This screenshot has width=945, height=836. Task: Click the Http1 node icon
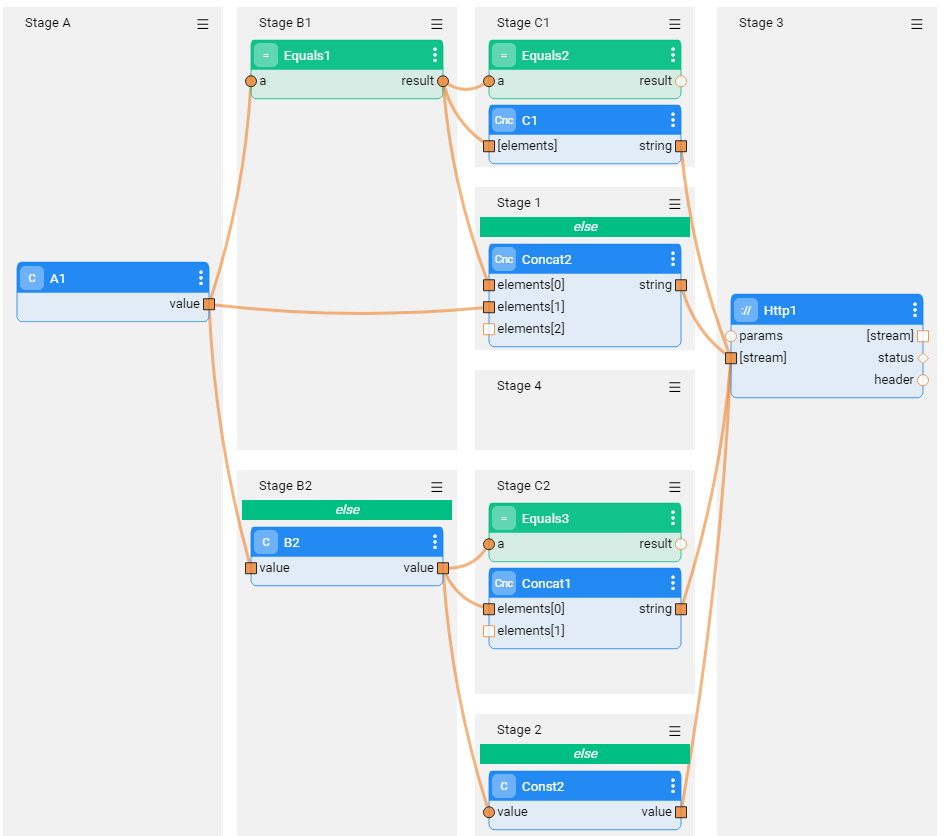click(746, 311)
